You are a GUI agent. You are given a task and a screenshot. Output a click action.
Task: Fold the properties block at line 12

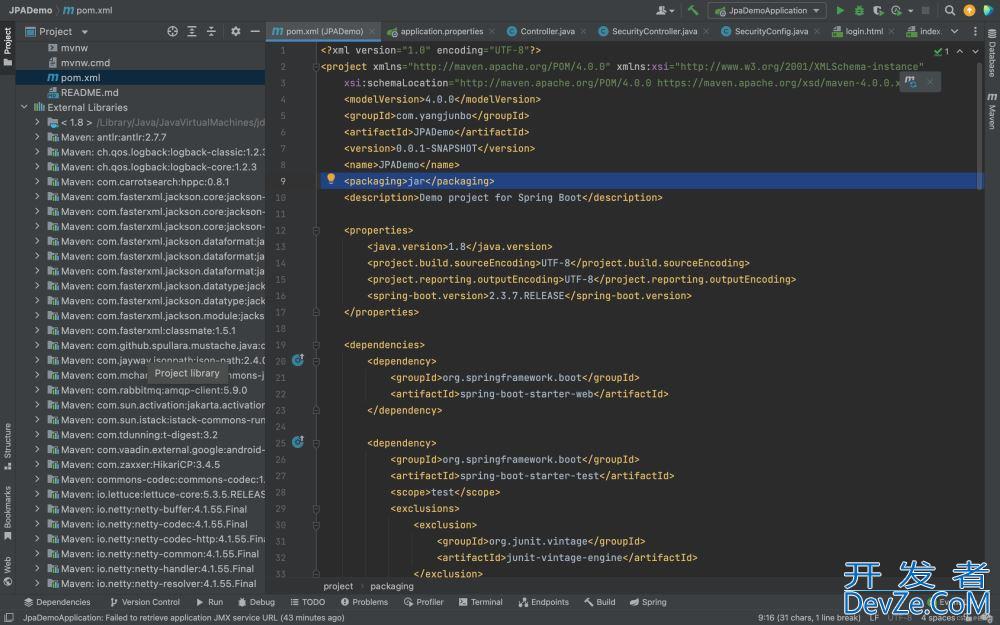point(316,230)
